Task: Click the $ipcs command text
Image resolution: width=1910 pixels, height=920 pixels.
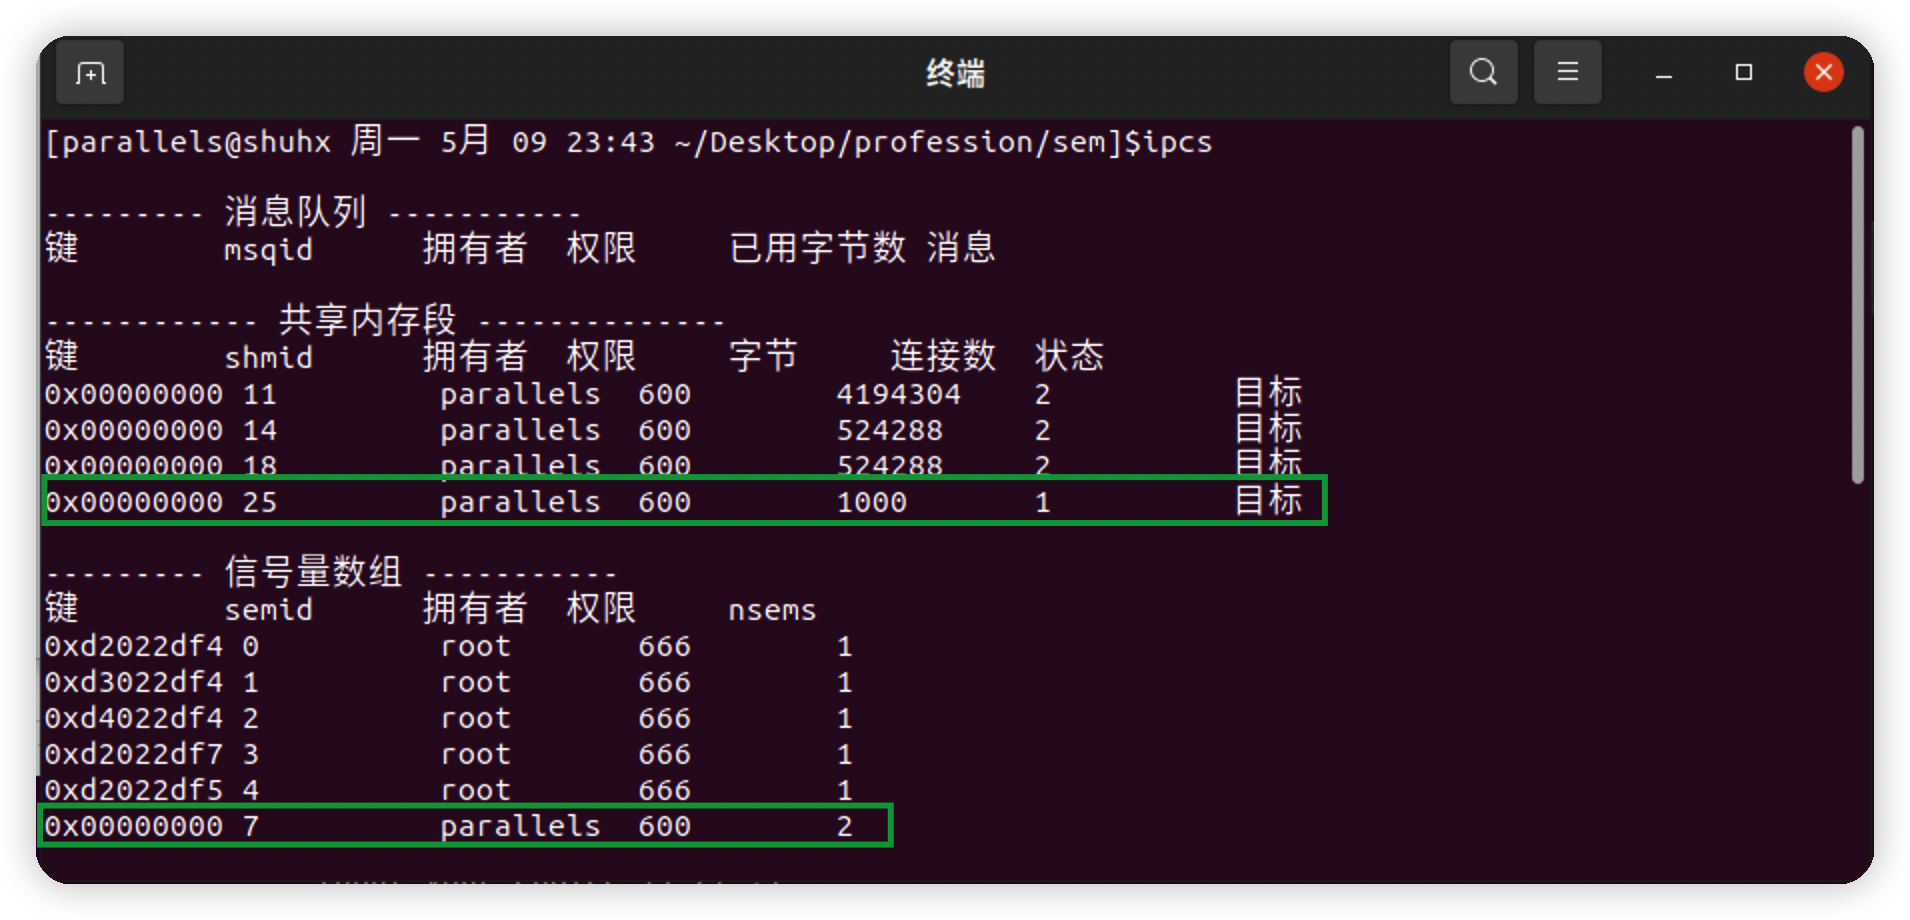Action: click(x=1168, y=142)
